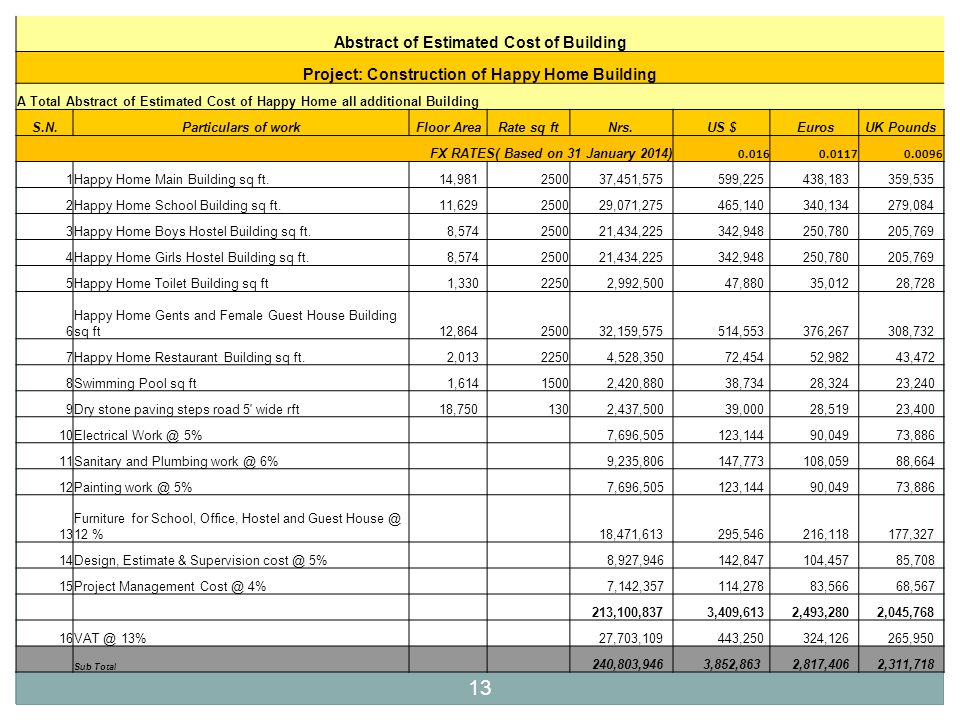Click Nrs. value 37,451,575

tap(631, 179)
